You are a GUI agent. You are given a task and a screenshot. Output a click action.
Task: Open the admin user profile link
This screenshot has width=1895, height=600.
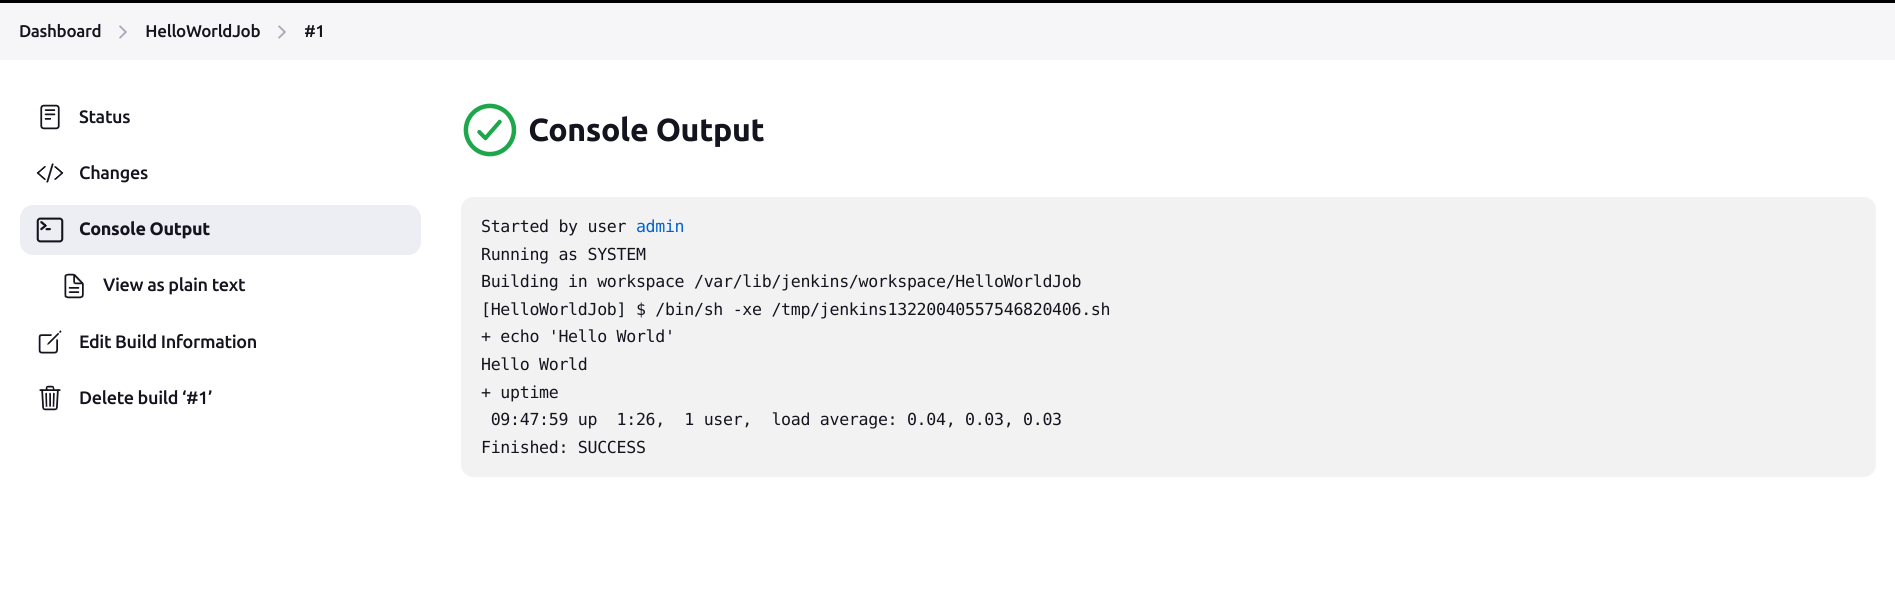coord(660,226)
